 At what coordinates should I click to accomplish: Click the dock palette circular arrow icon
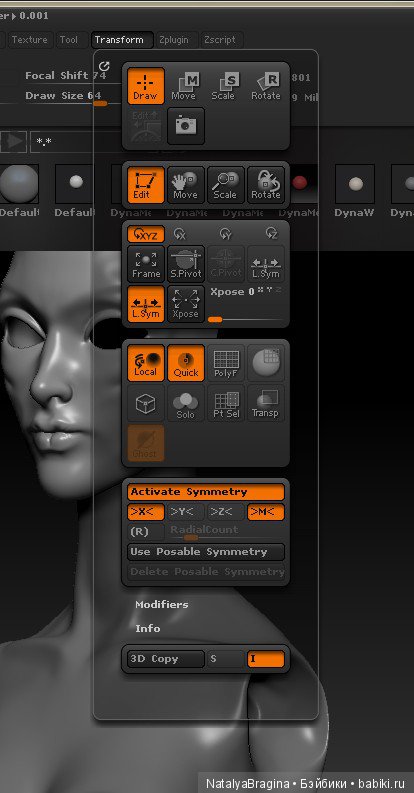tap(104, 66)
